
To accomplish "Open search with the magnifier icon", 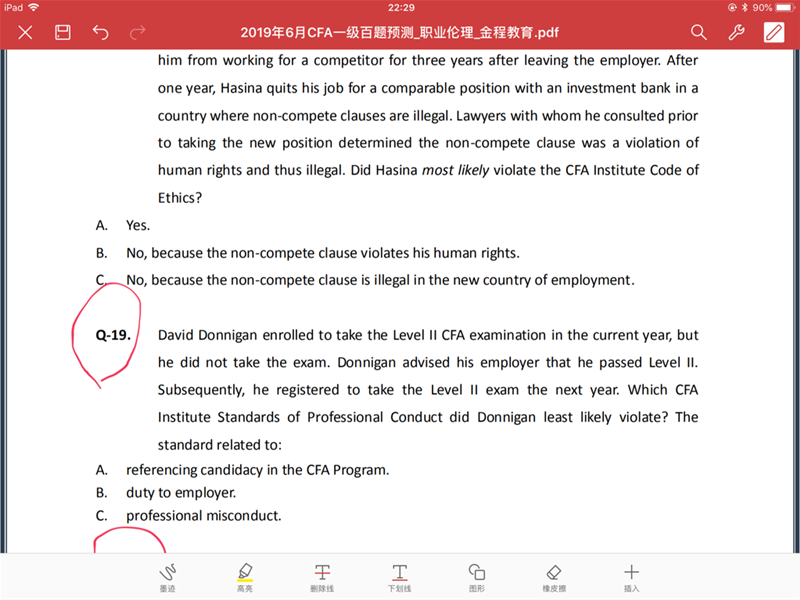I will coord(698,33).
